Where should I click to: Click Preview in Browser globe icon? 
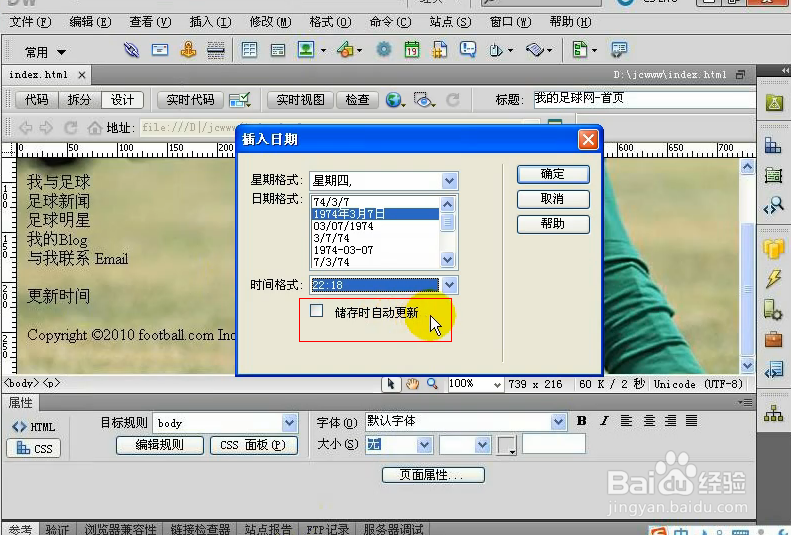coord(393,100)
